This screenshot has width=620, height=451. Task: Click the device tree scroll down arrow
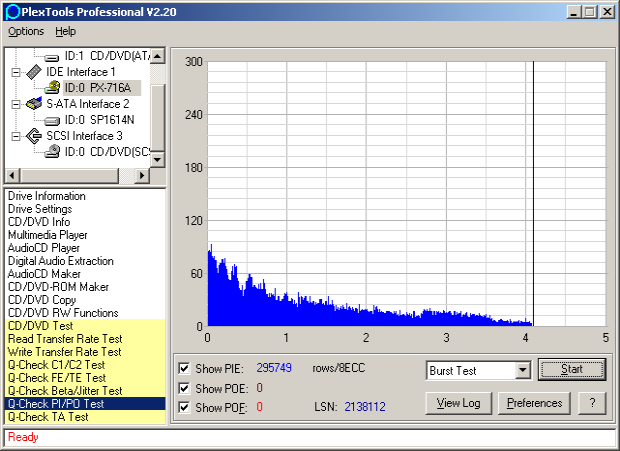158,160
